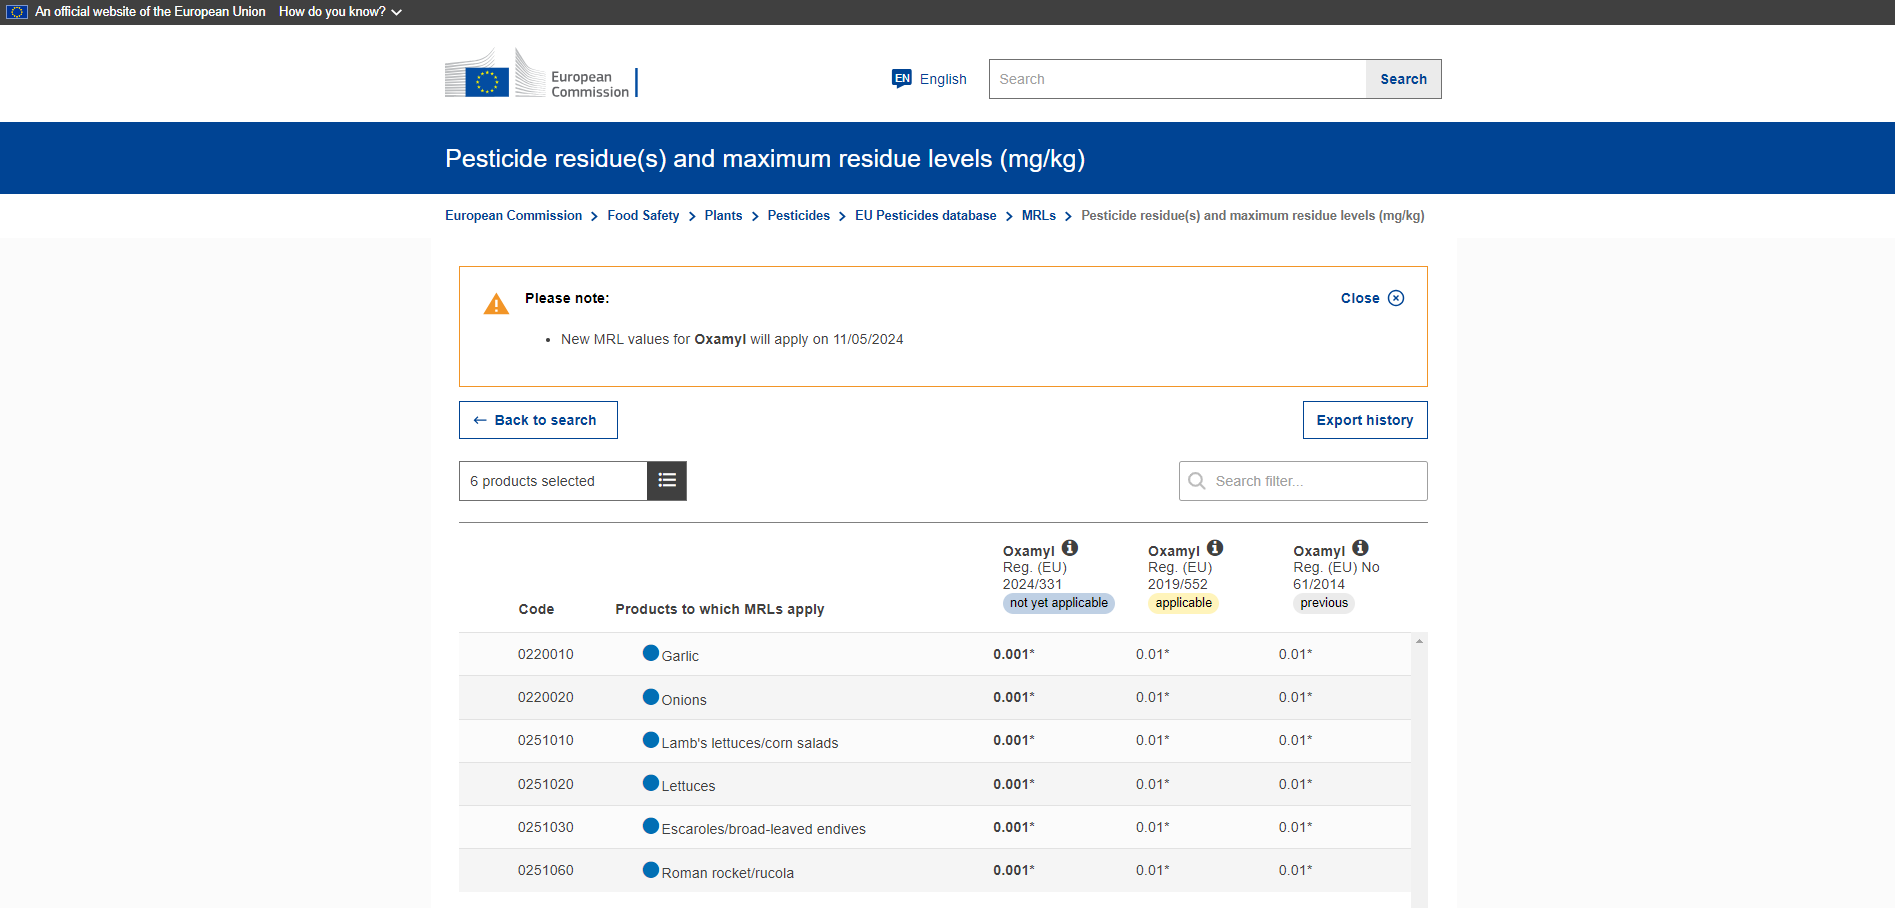Image resolution: width=1895 pixels, height=908 pixels.
Task: Click code 0220010 cell
Action: click(545, 654)
